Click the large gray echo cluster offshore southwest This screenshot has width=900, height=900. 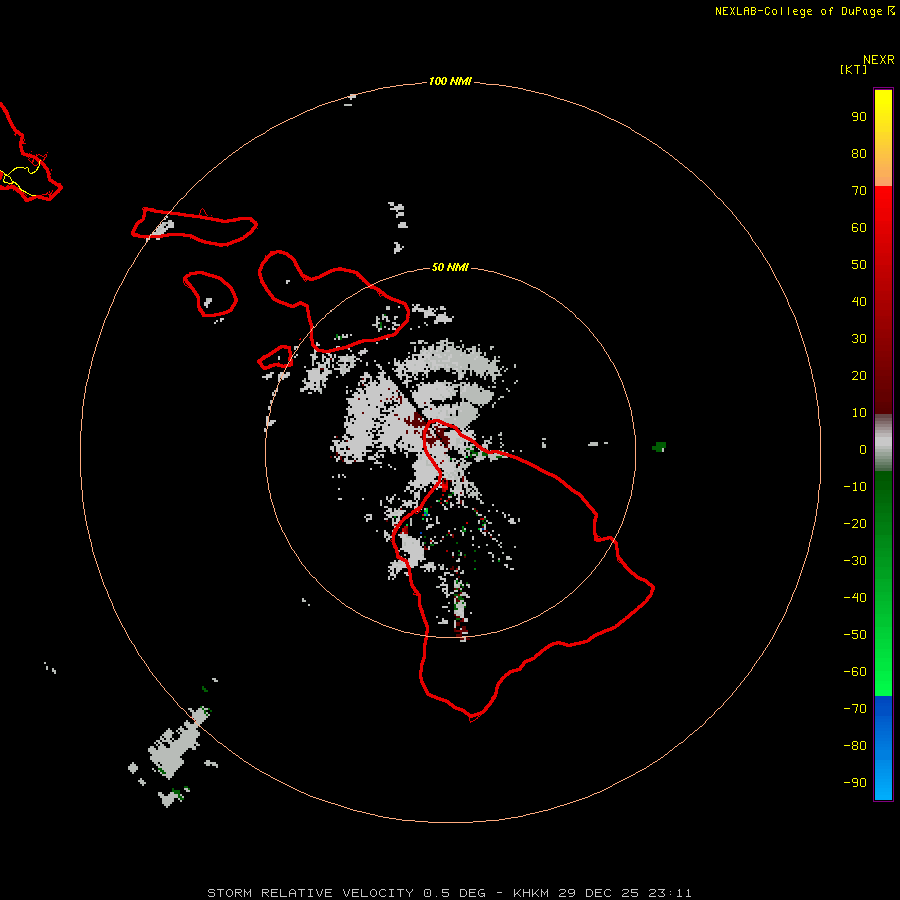pos(174,744)
